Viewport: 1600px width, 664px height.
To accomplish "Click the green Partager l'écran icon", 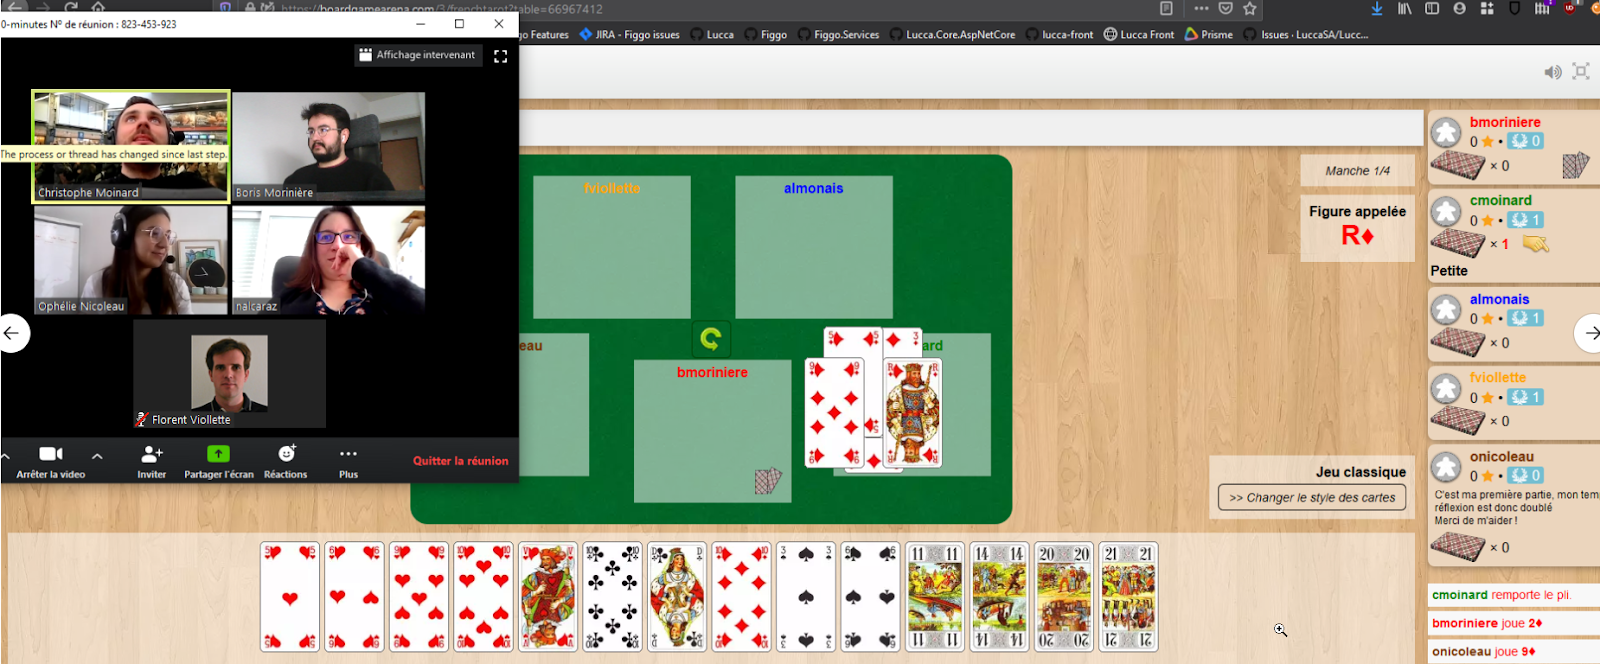I will (x=218, y=454).
